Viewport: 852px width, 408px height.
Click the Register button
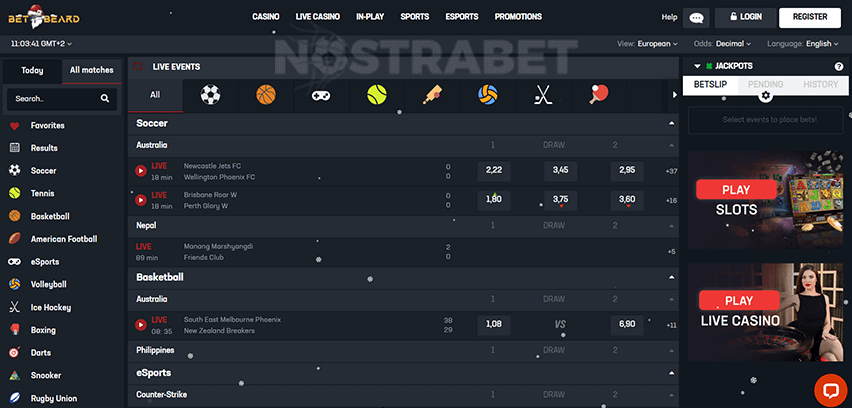[810, 17]
